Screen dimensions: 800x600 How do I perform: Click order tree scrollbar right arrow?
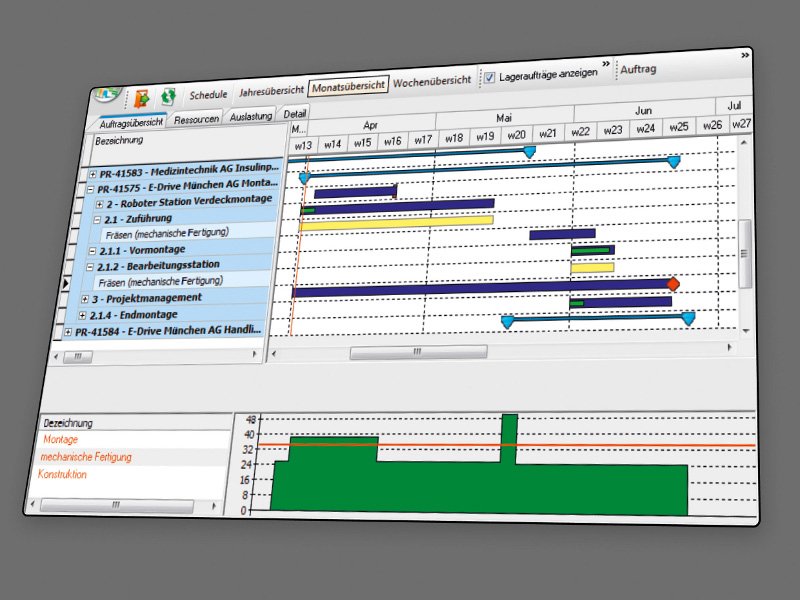coord(254,354)
